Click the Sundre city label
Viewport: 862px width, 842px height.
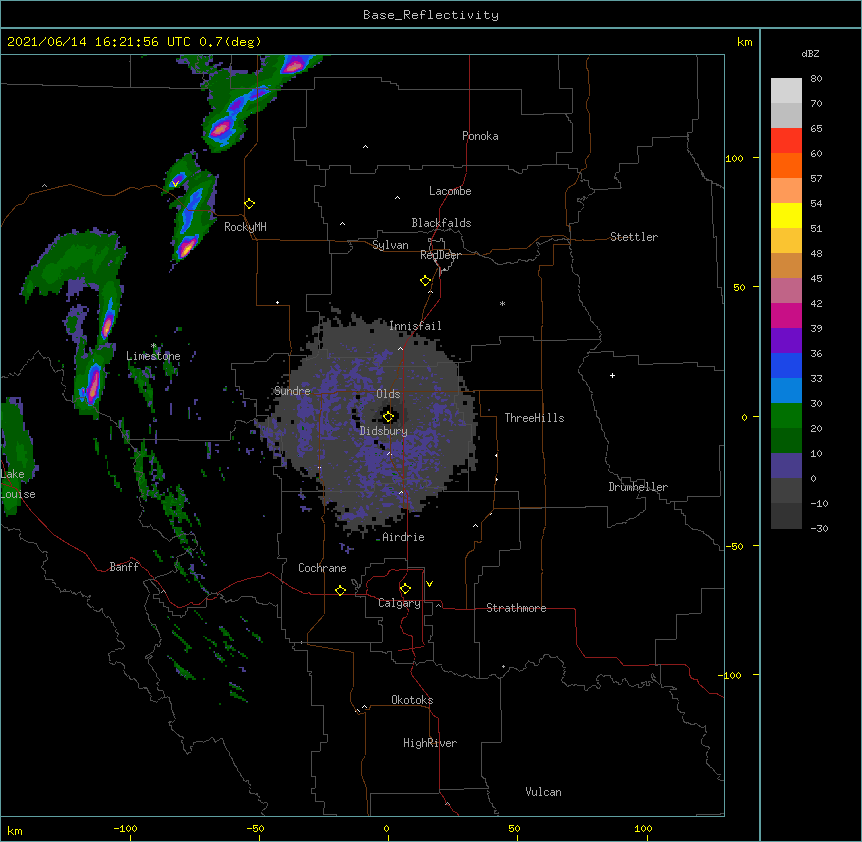coord(292,391)
